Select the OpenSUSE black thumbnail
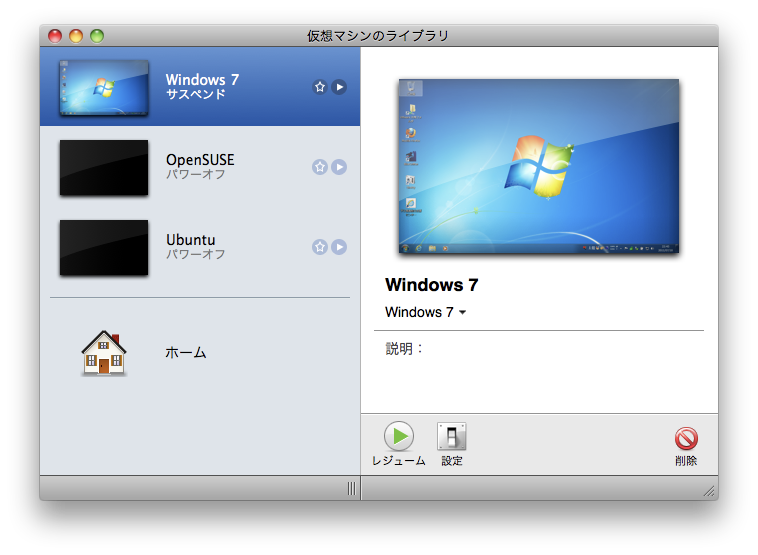 tap(104, 168)
